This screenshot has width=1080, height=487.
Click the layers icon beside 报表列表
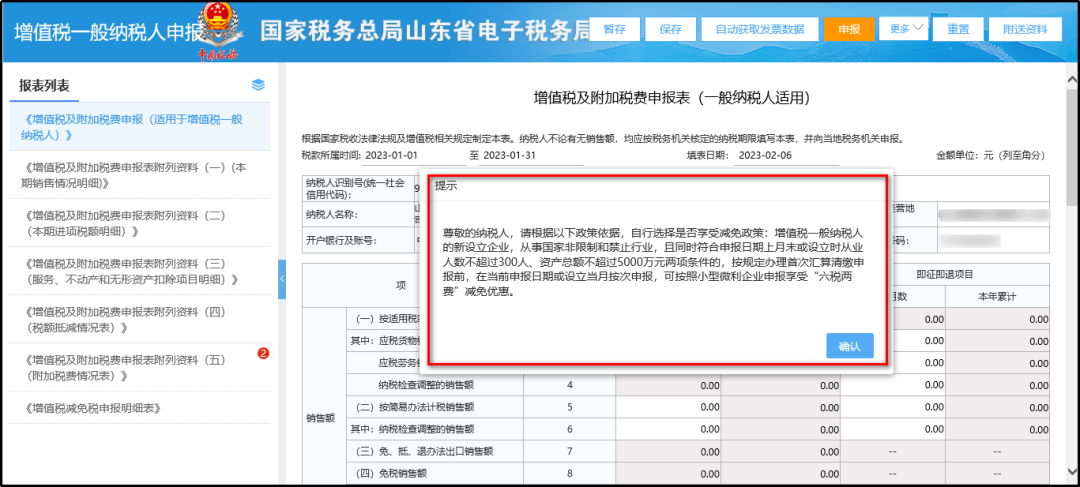pos(258,85)
